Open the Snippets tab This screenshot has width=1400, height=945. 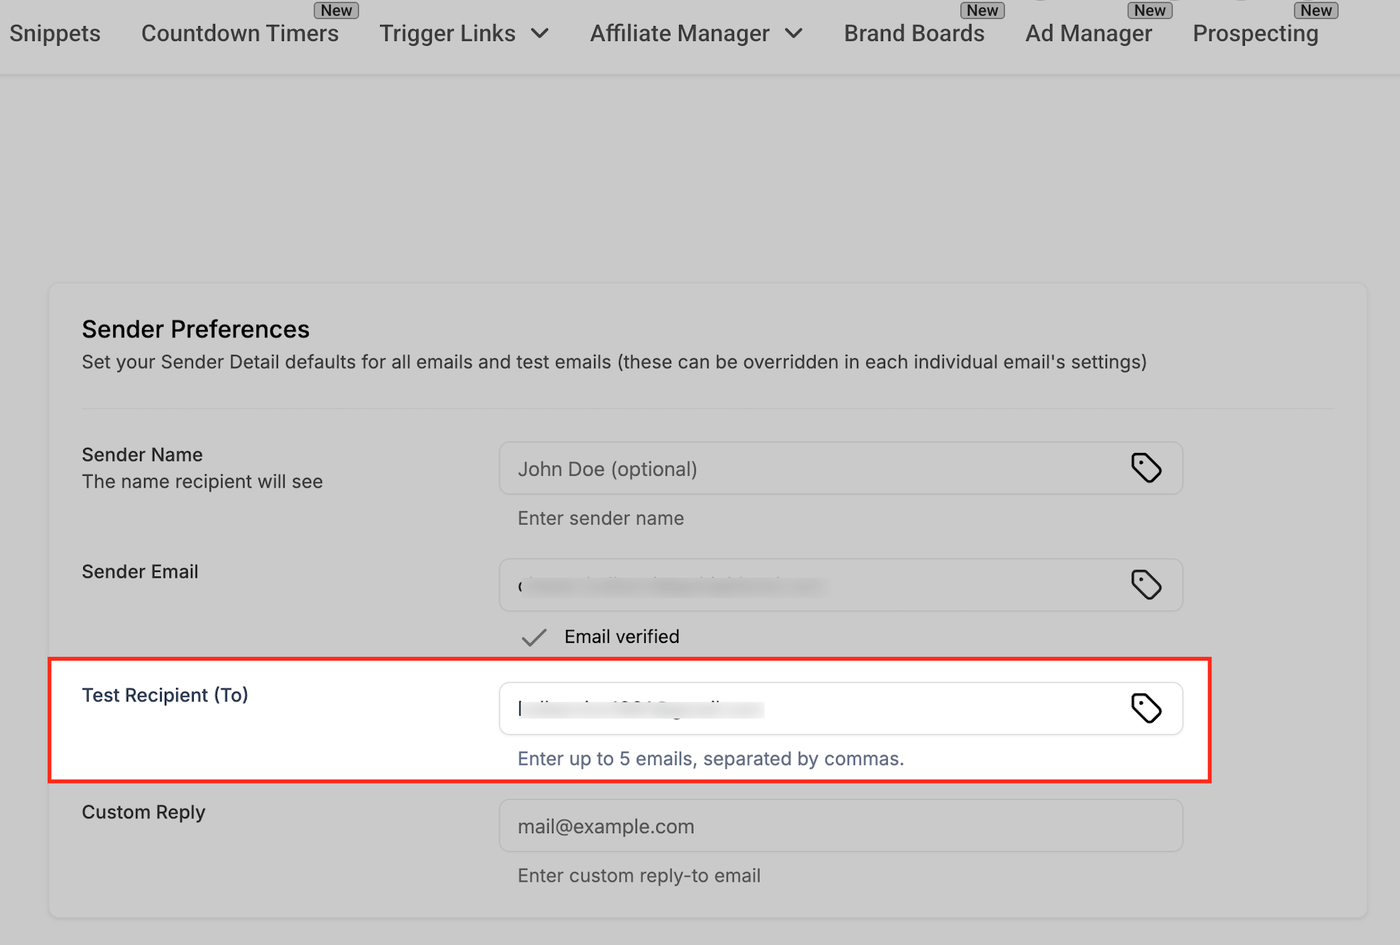click(55, 34)
